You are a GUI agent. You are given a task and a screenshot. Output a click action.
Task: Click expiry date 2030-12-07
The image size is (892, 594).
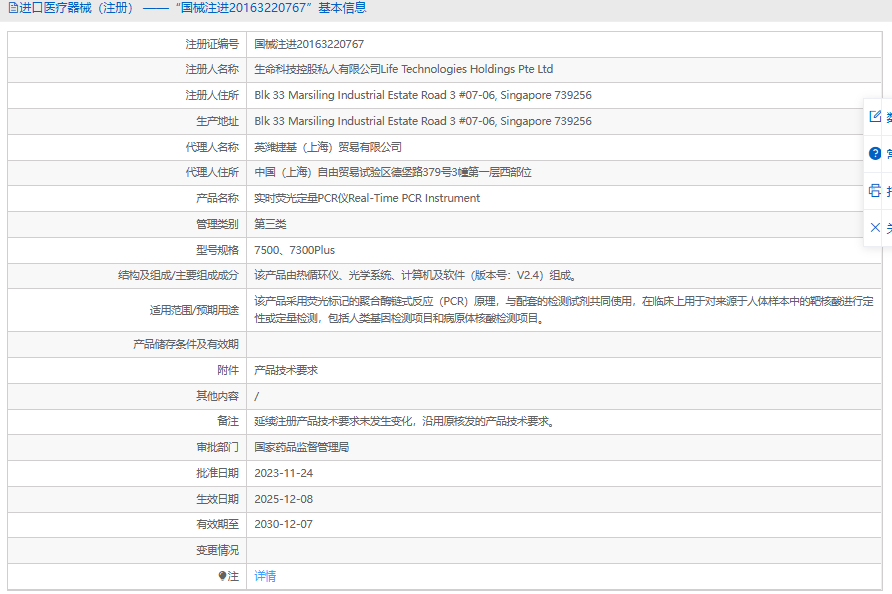(283, 525)
